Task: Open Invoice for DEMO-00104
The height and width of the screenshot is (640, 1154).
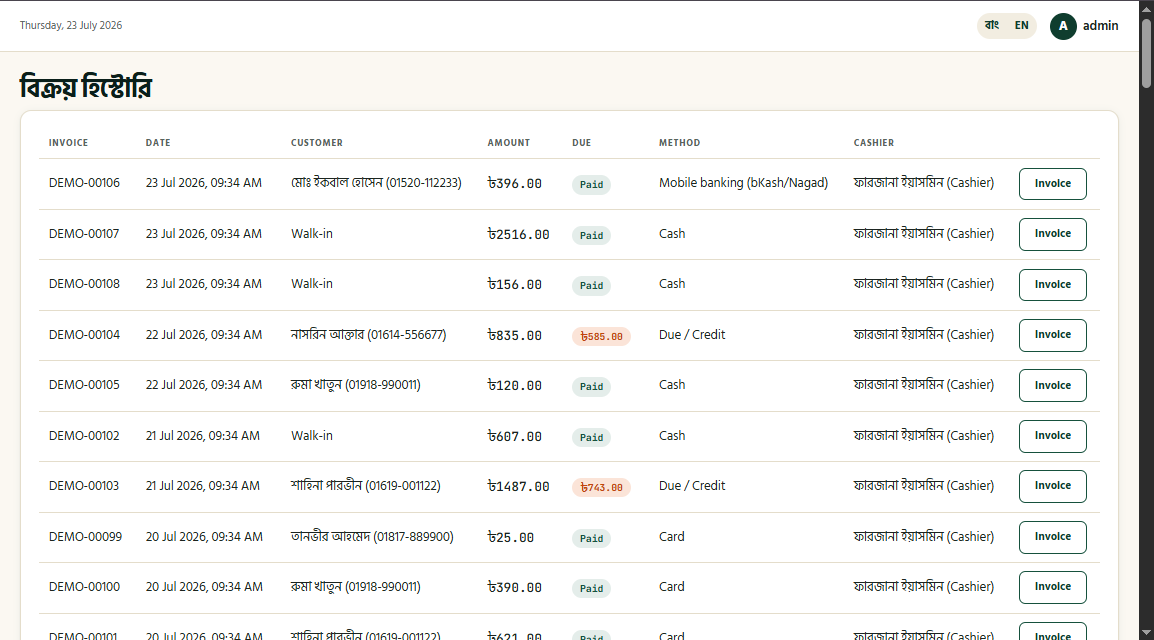Action: (x=1052, y=335)
